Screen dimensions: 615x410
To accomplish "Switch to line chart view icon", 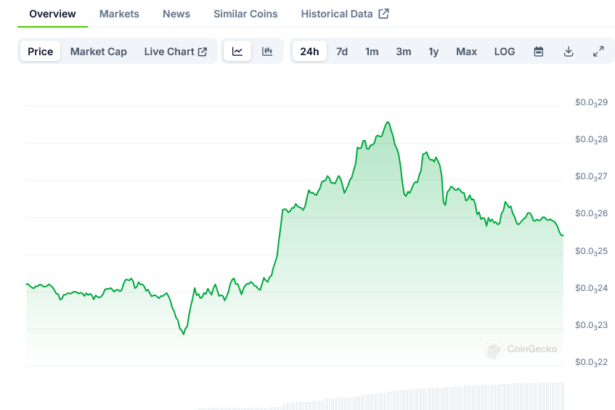I will click(237, 51).
